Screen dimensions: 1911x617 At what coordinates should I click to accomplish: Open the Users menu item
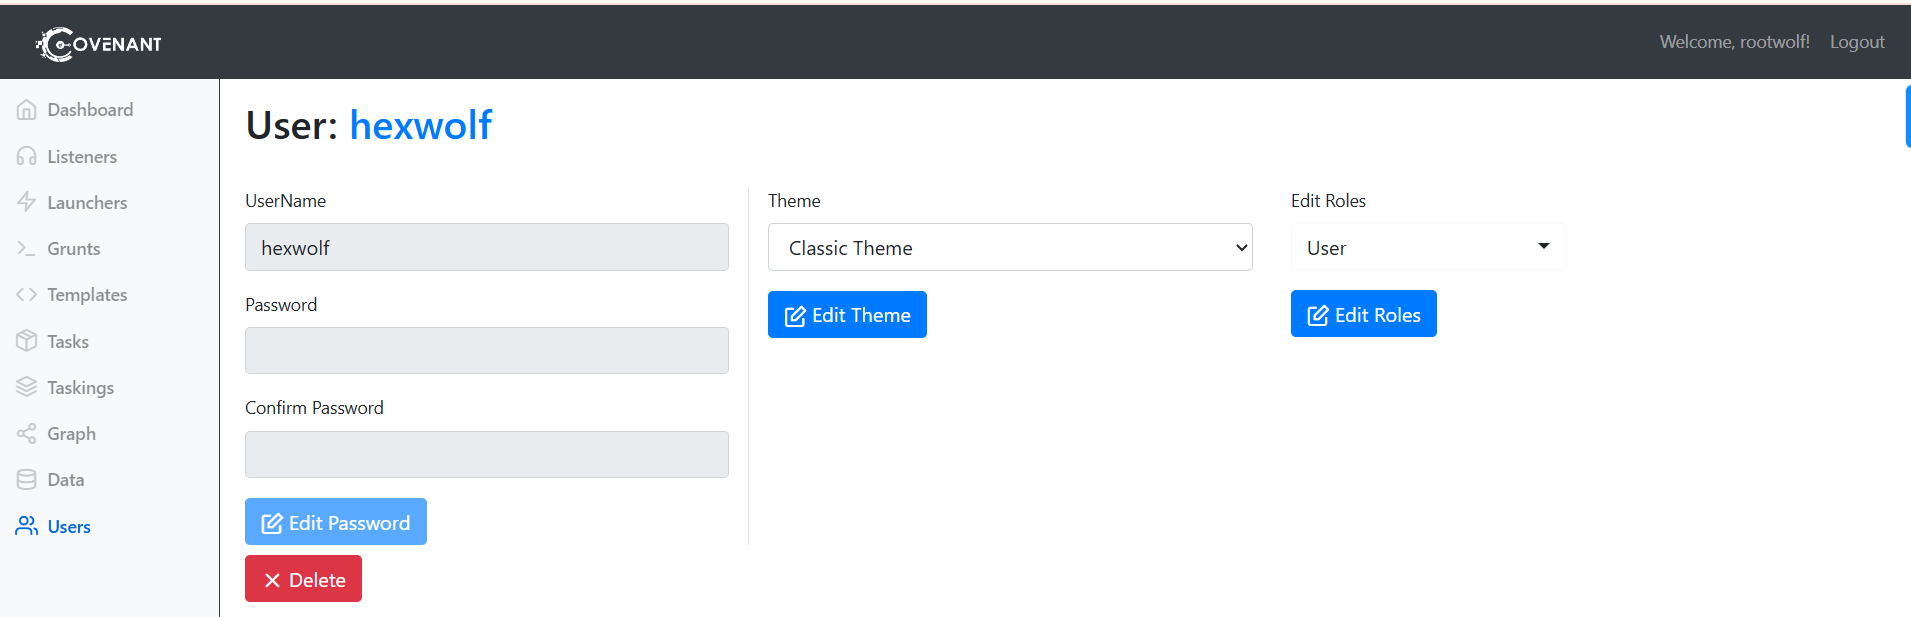(69, 527)
